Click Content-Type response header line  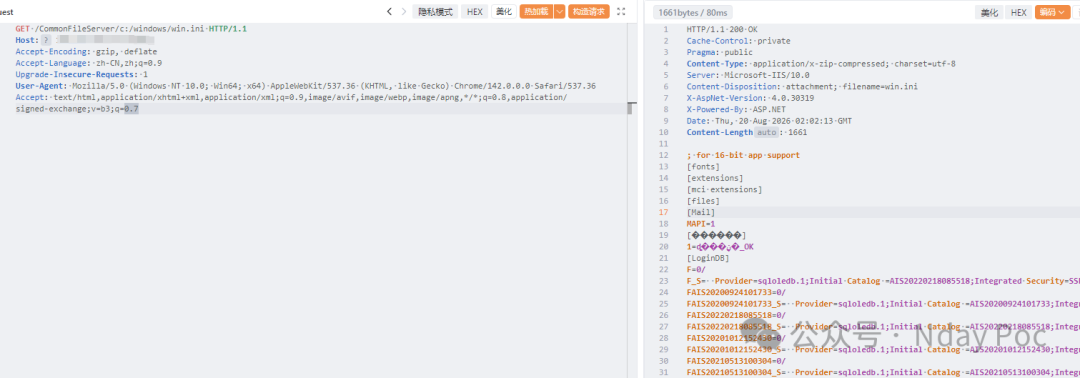(820, 63)
